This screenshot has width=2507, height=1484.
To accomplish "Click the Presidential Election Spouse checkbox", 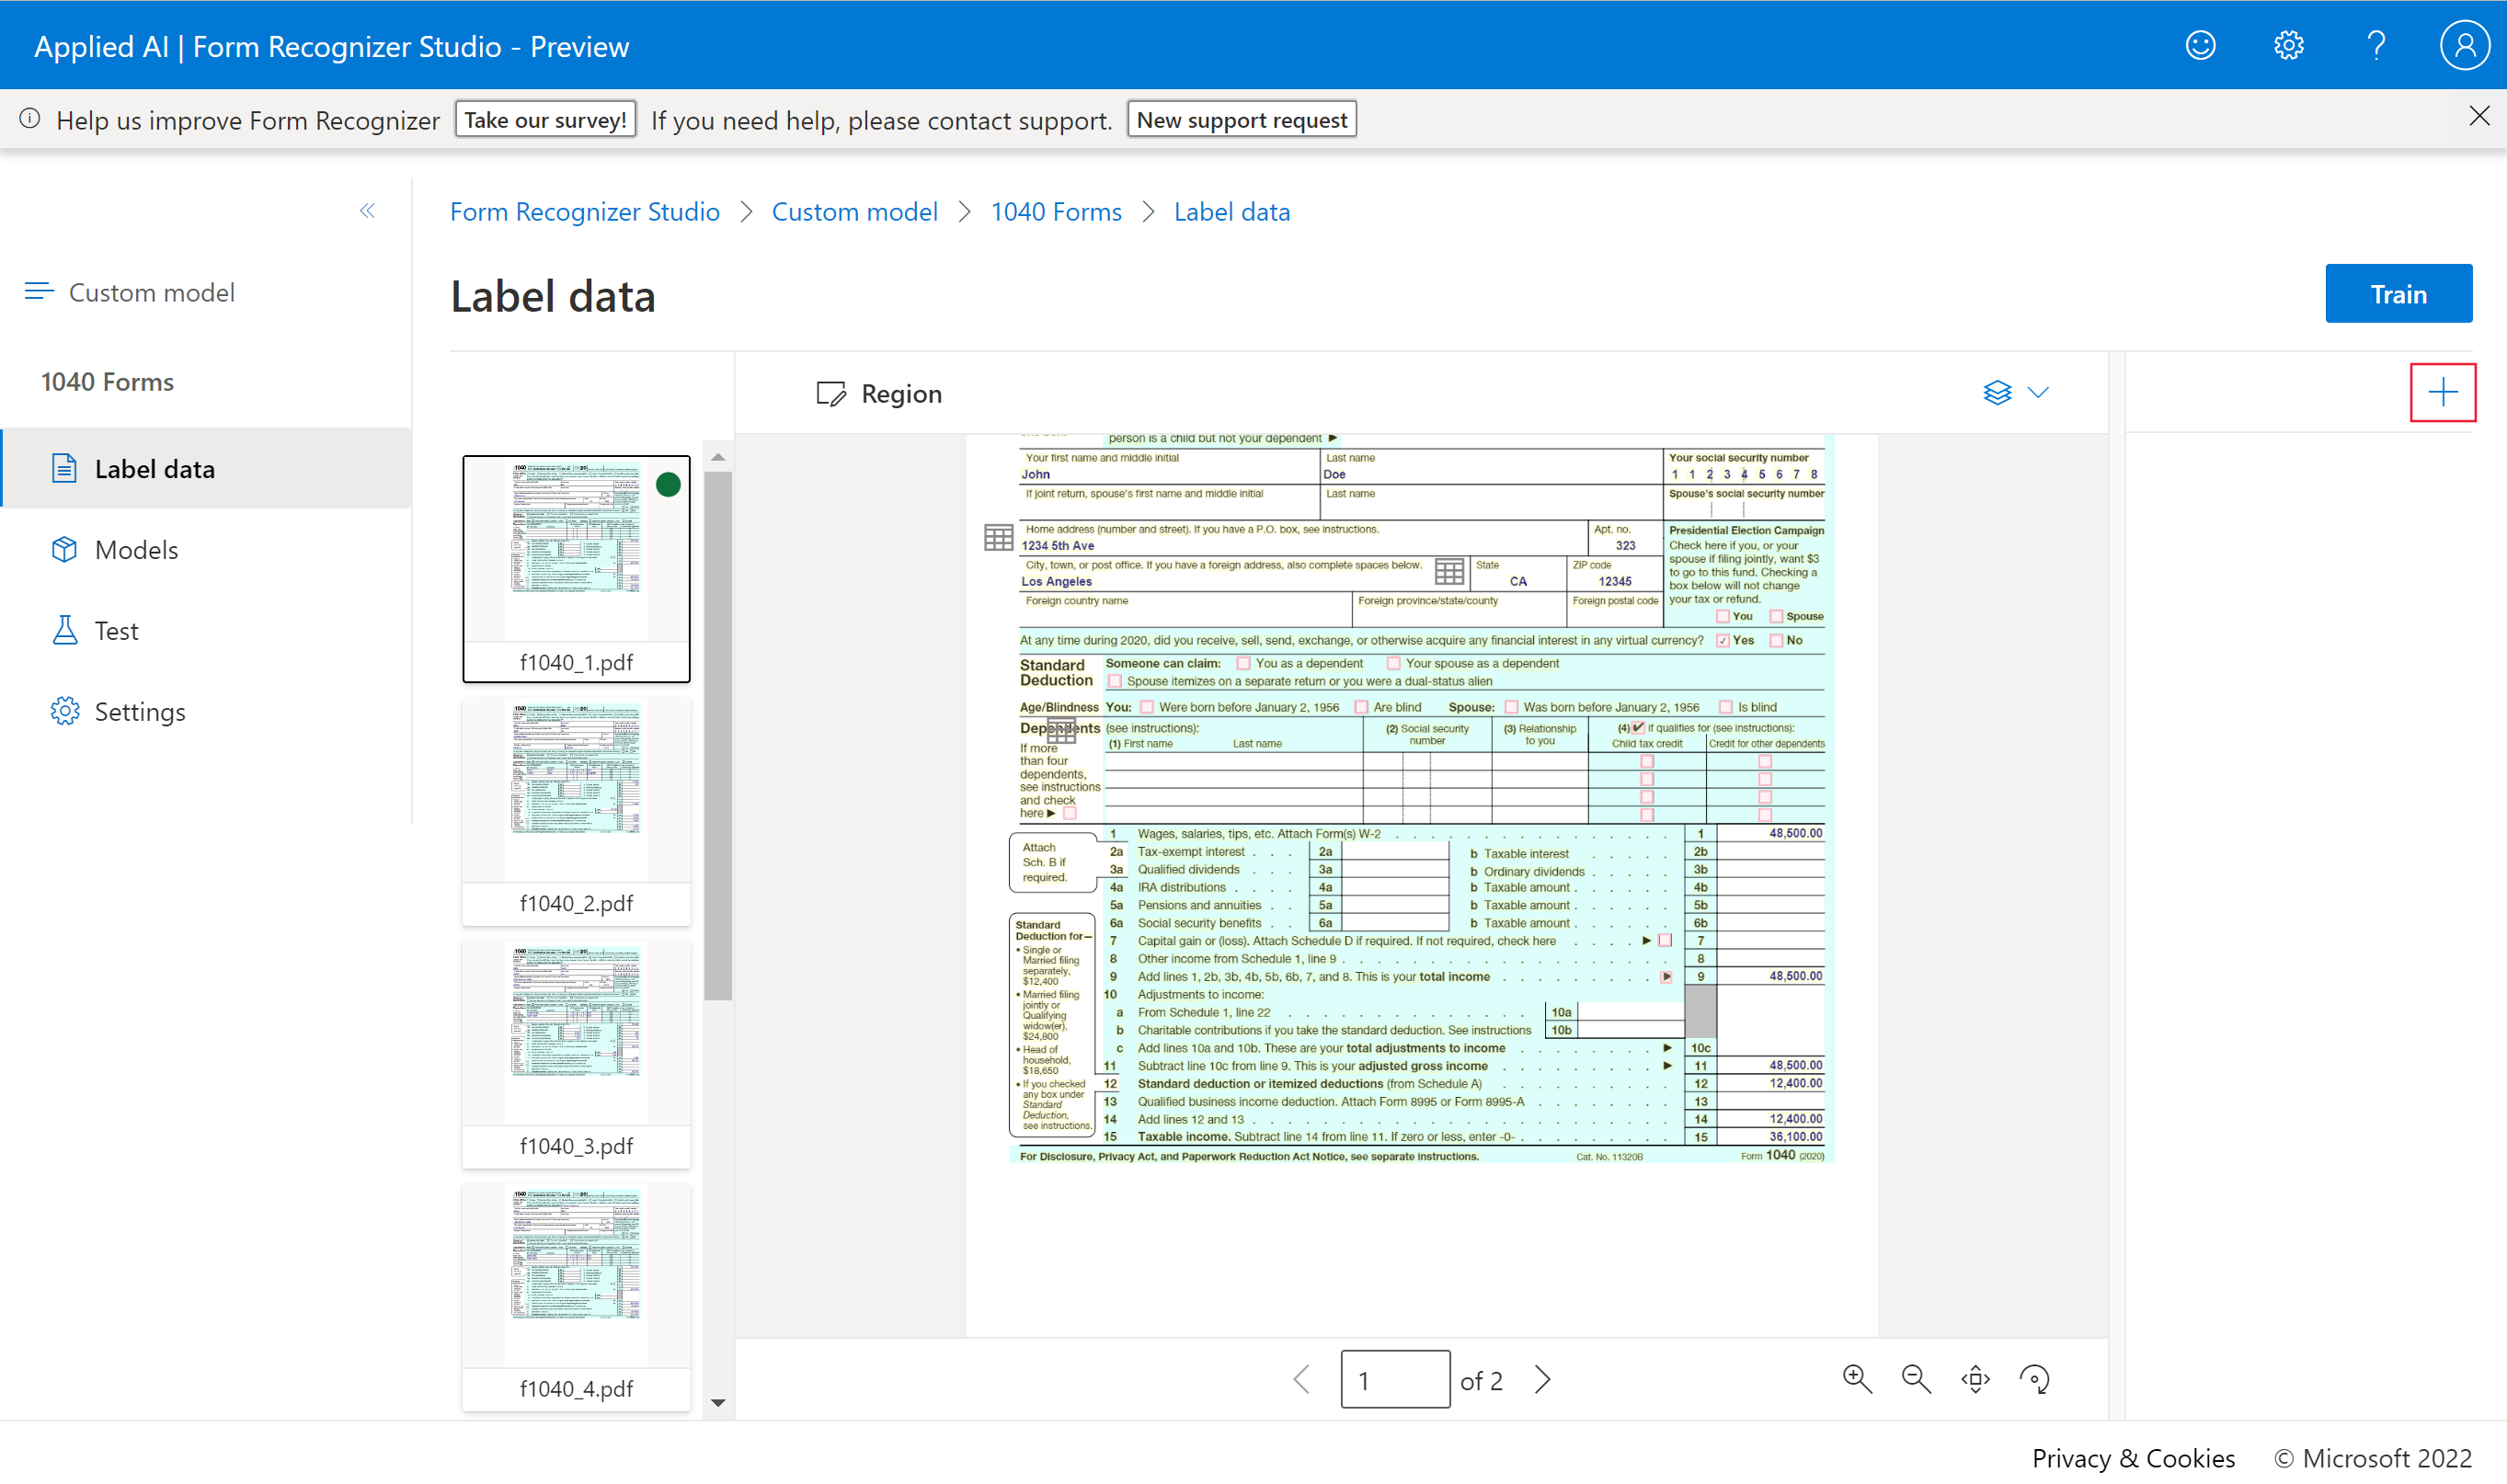I will click(1776, 616).
